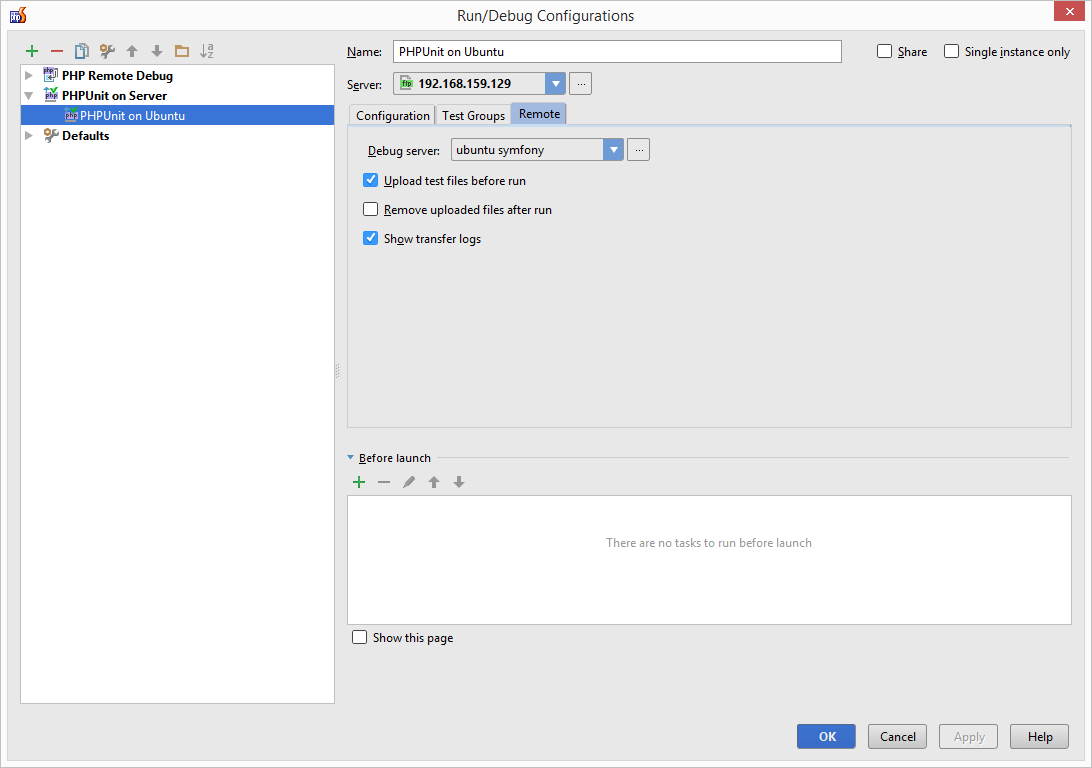Create new folder for configurations
1092x768 pixels.
point(182,51)
